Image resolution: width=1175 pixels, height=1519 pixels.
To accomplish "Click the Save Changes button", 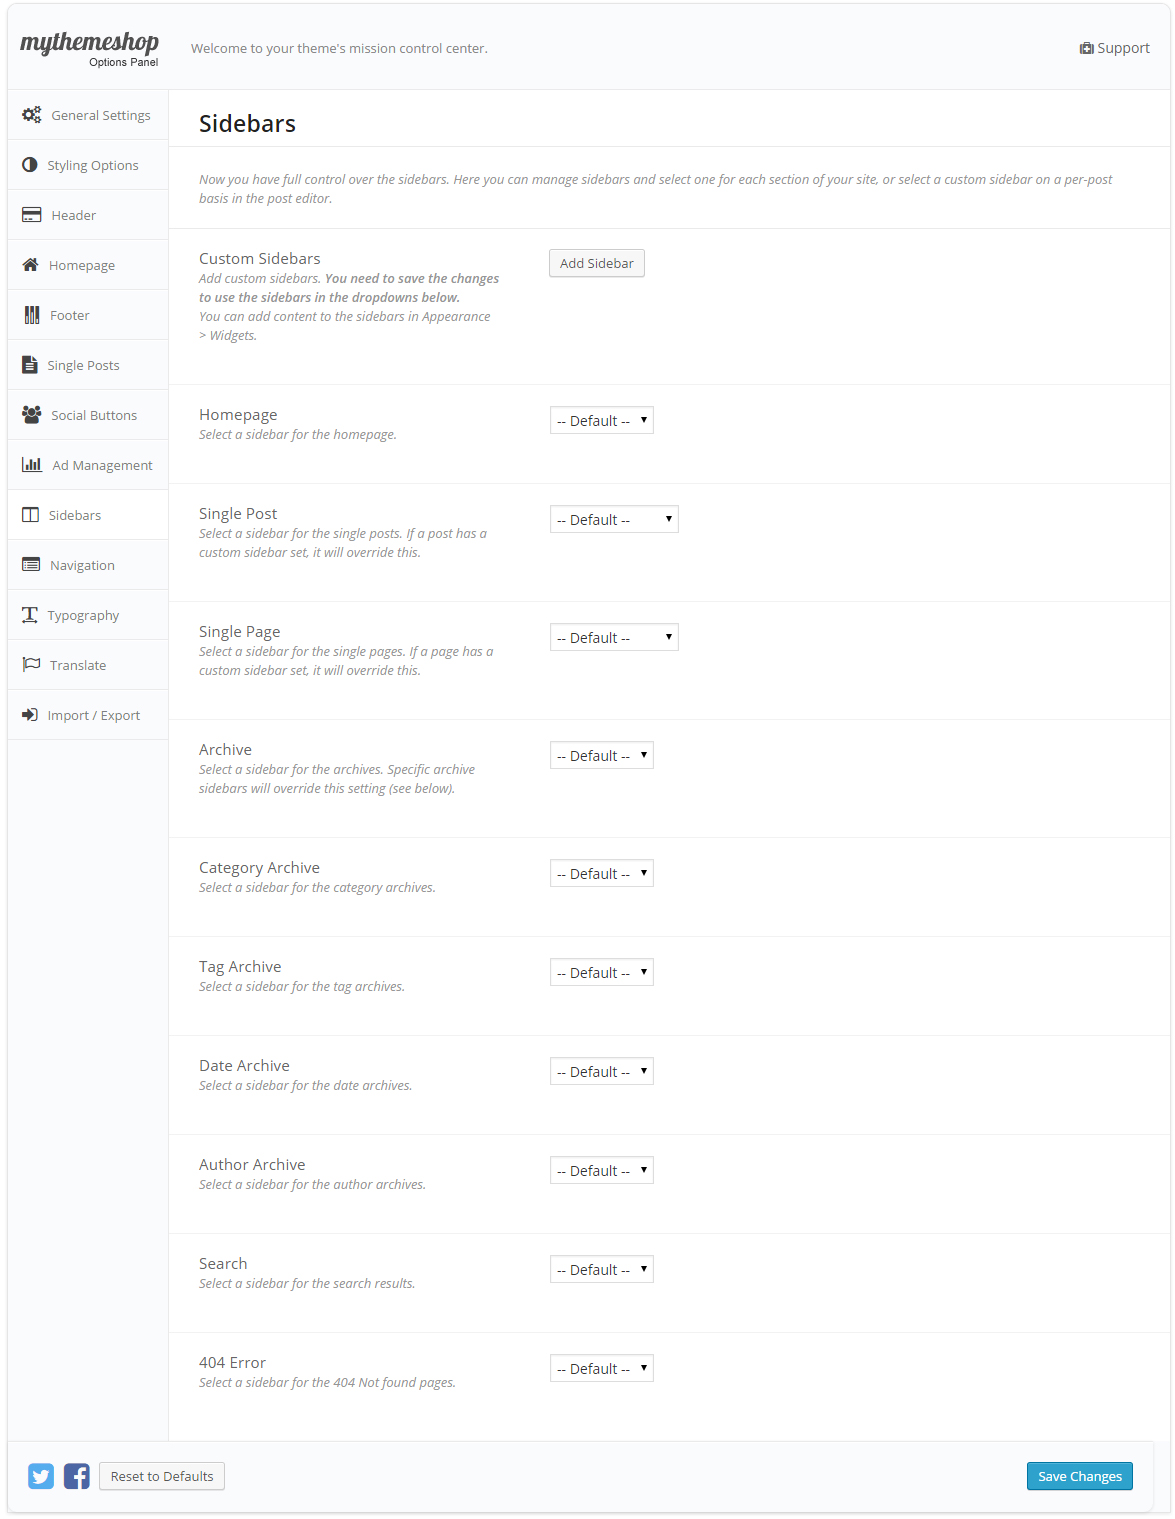I will tap(1080, 1476).
